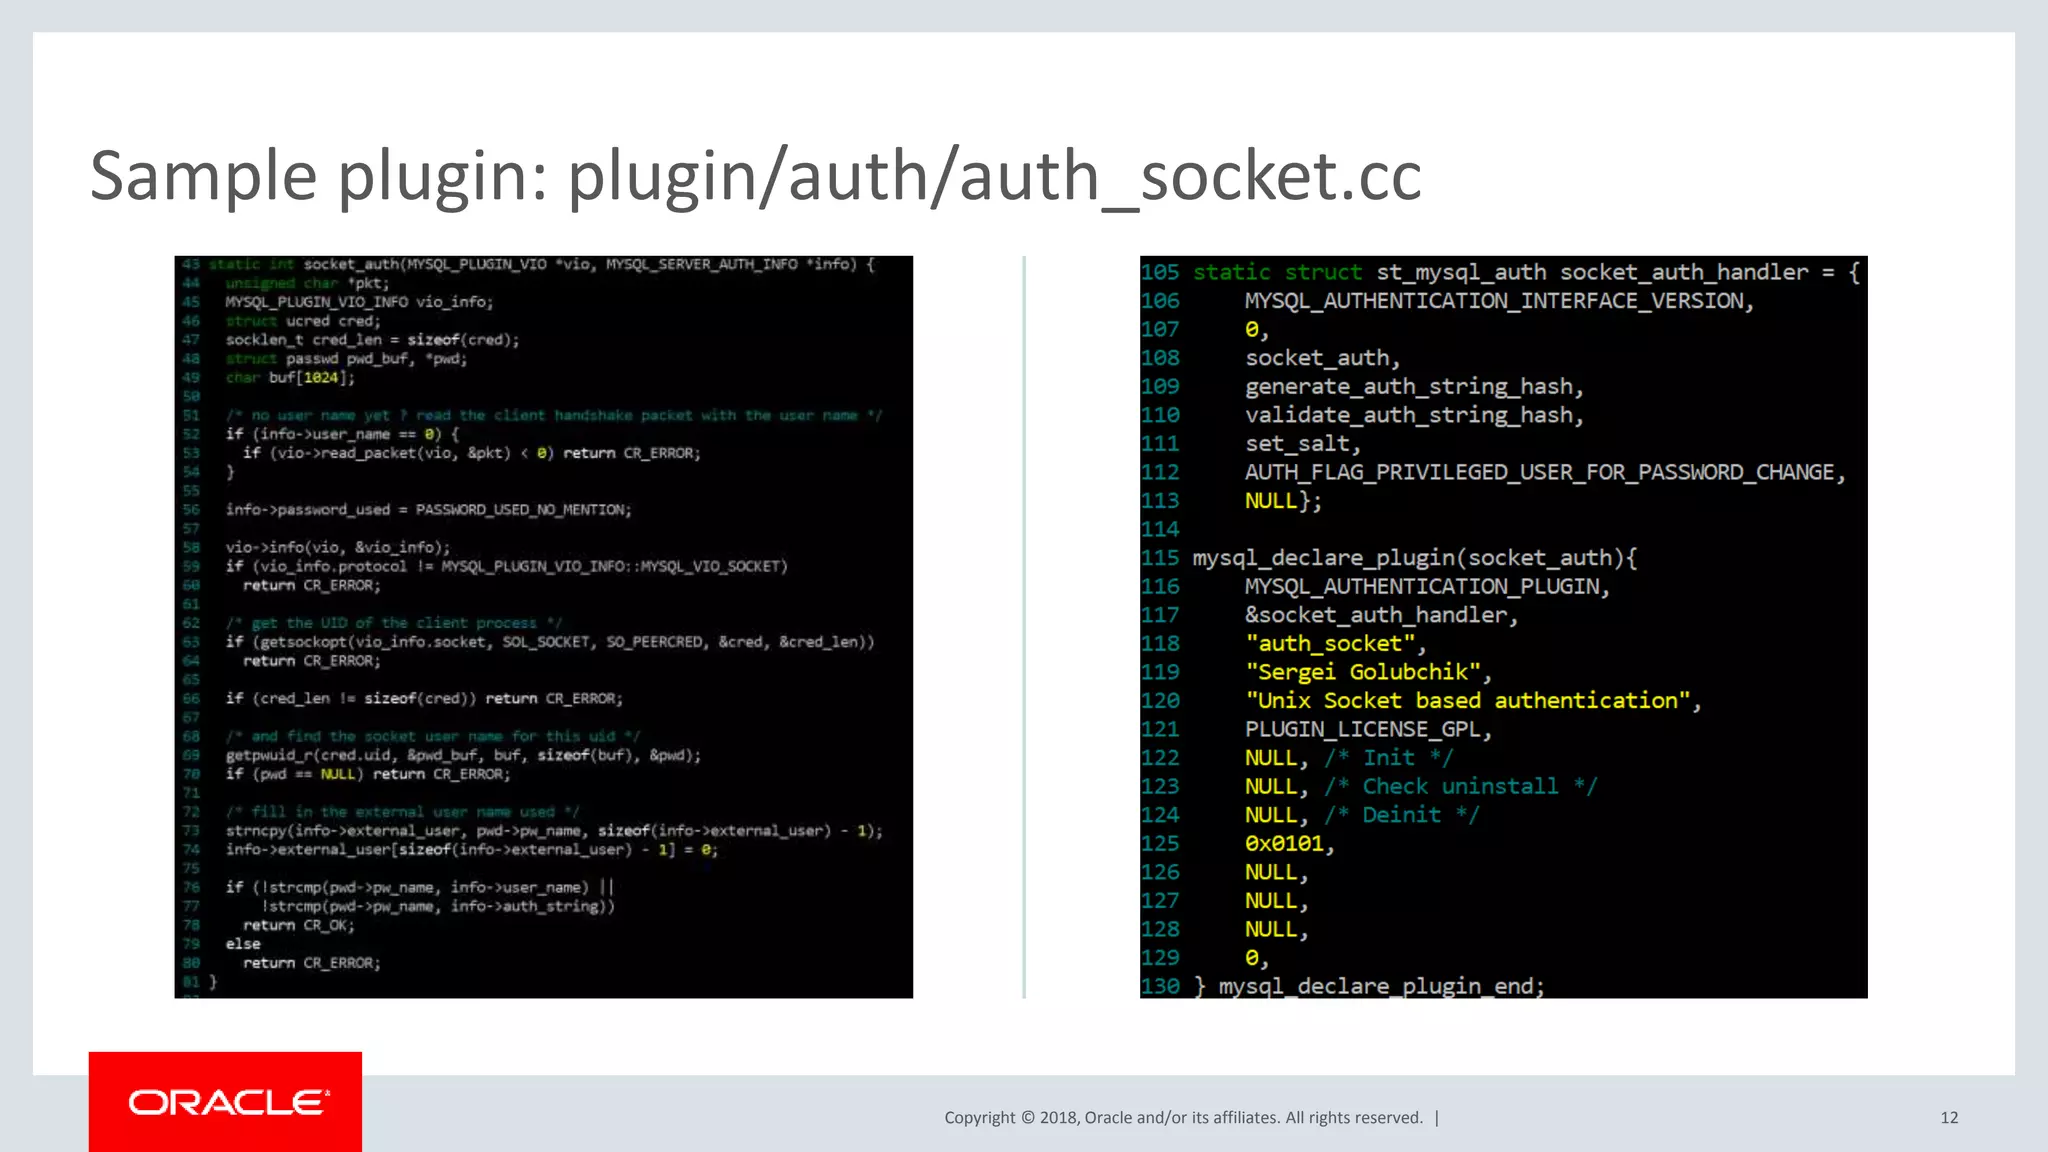The width and height of the screenshot is (2048, 1152).
Task: Click the slide title 'Sample plugin: plugin/auth/auth_socket.cc'
Action: 755,177
